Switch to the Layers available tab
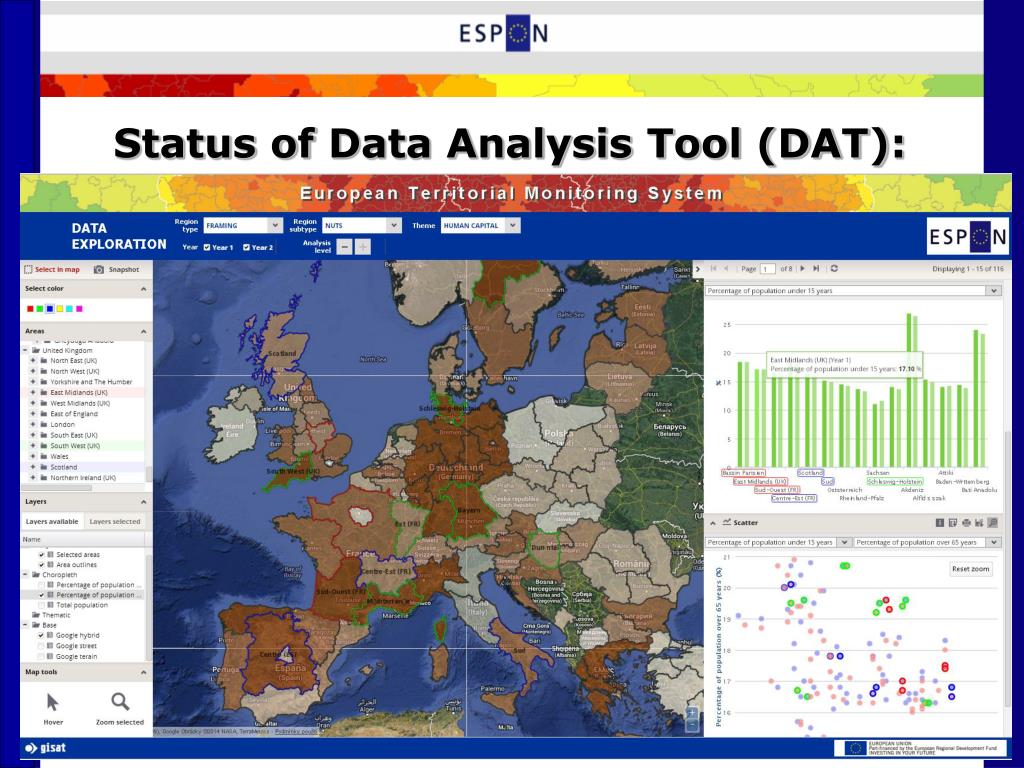 [x=52, y=521]
